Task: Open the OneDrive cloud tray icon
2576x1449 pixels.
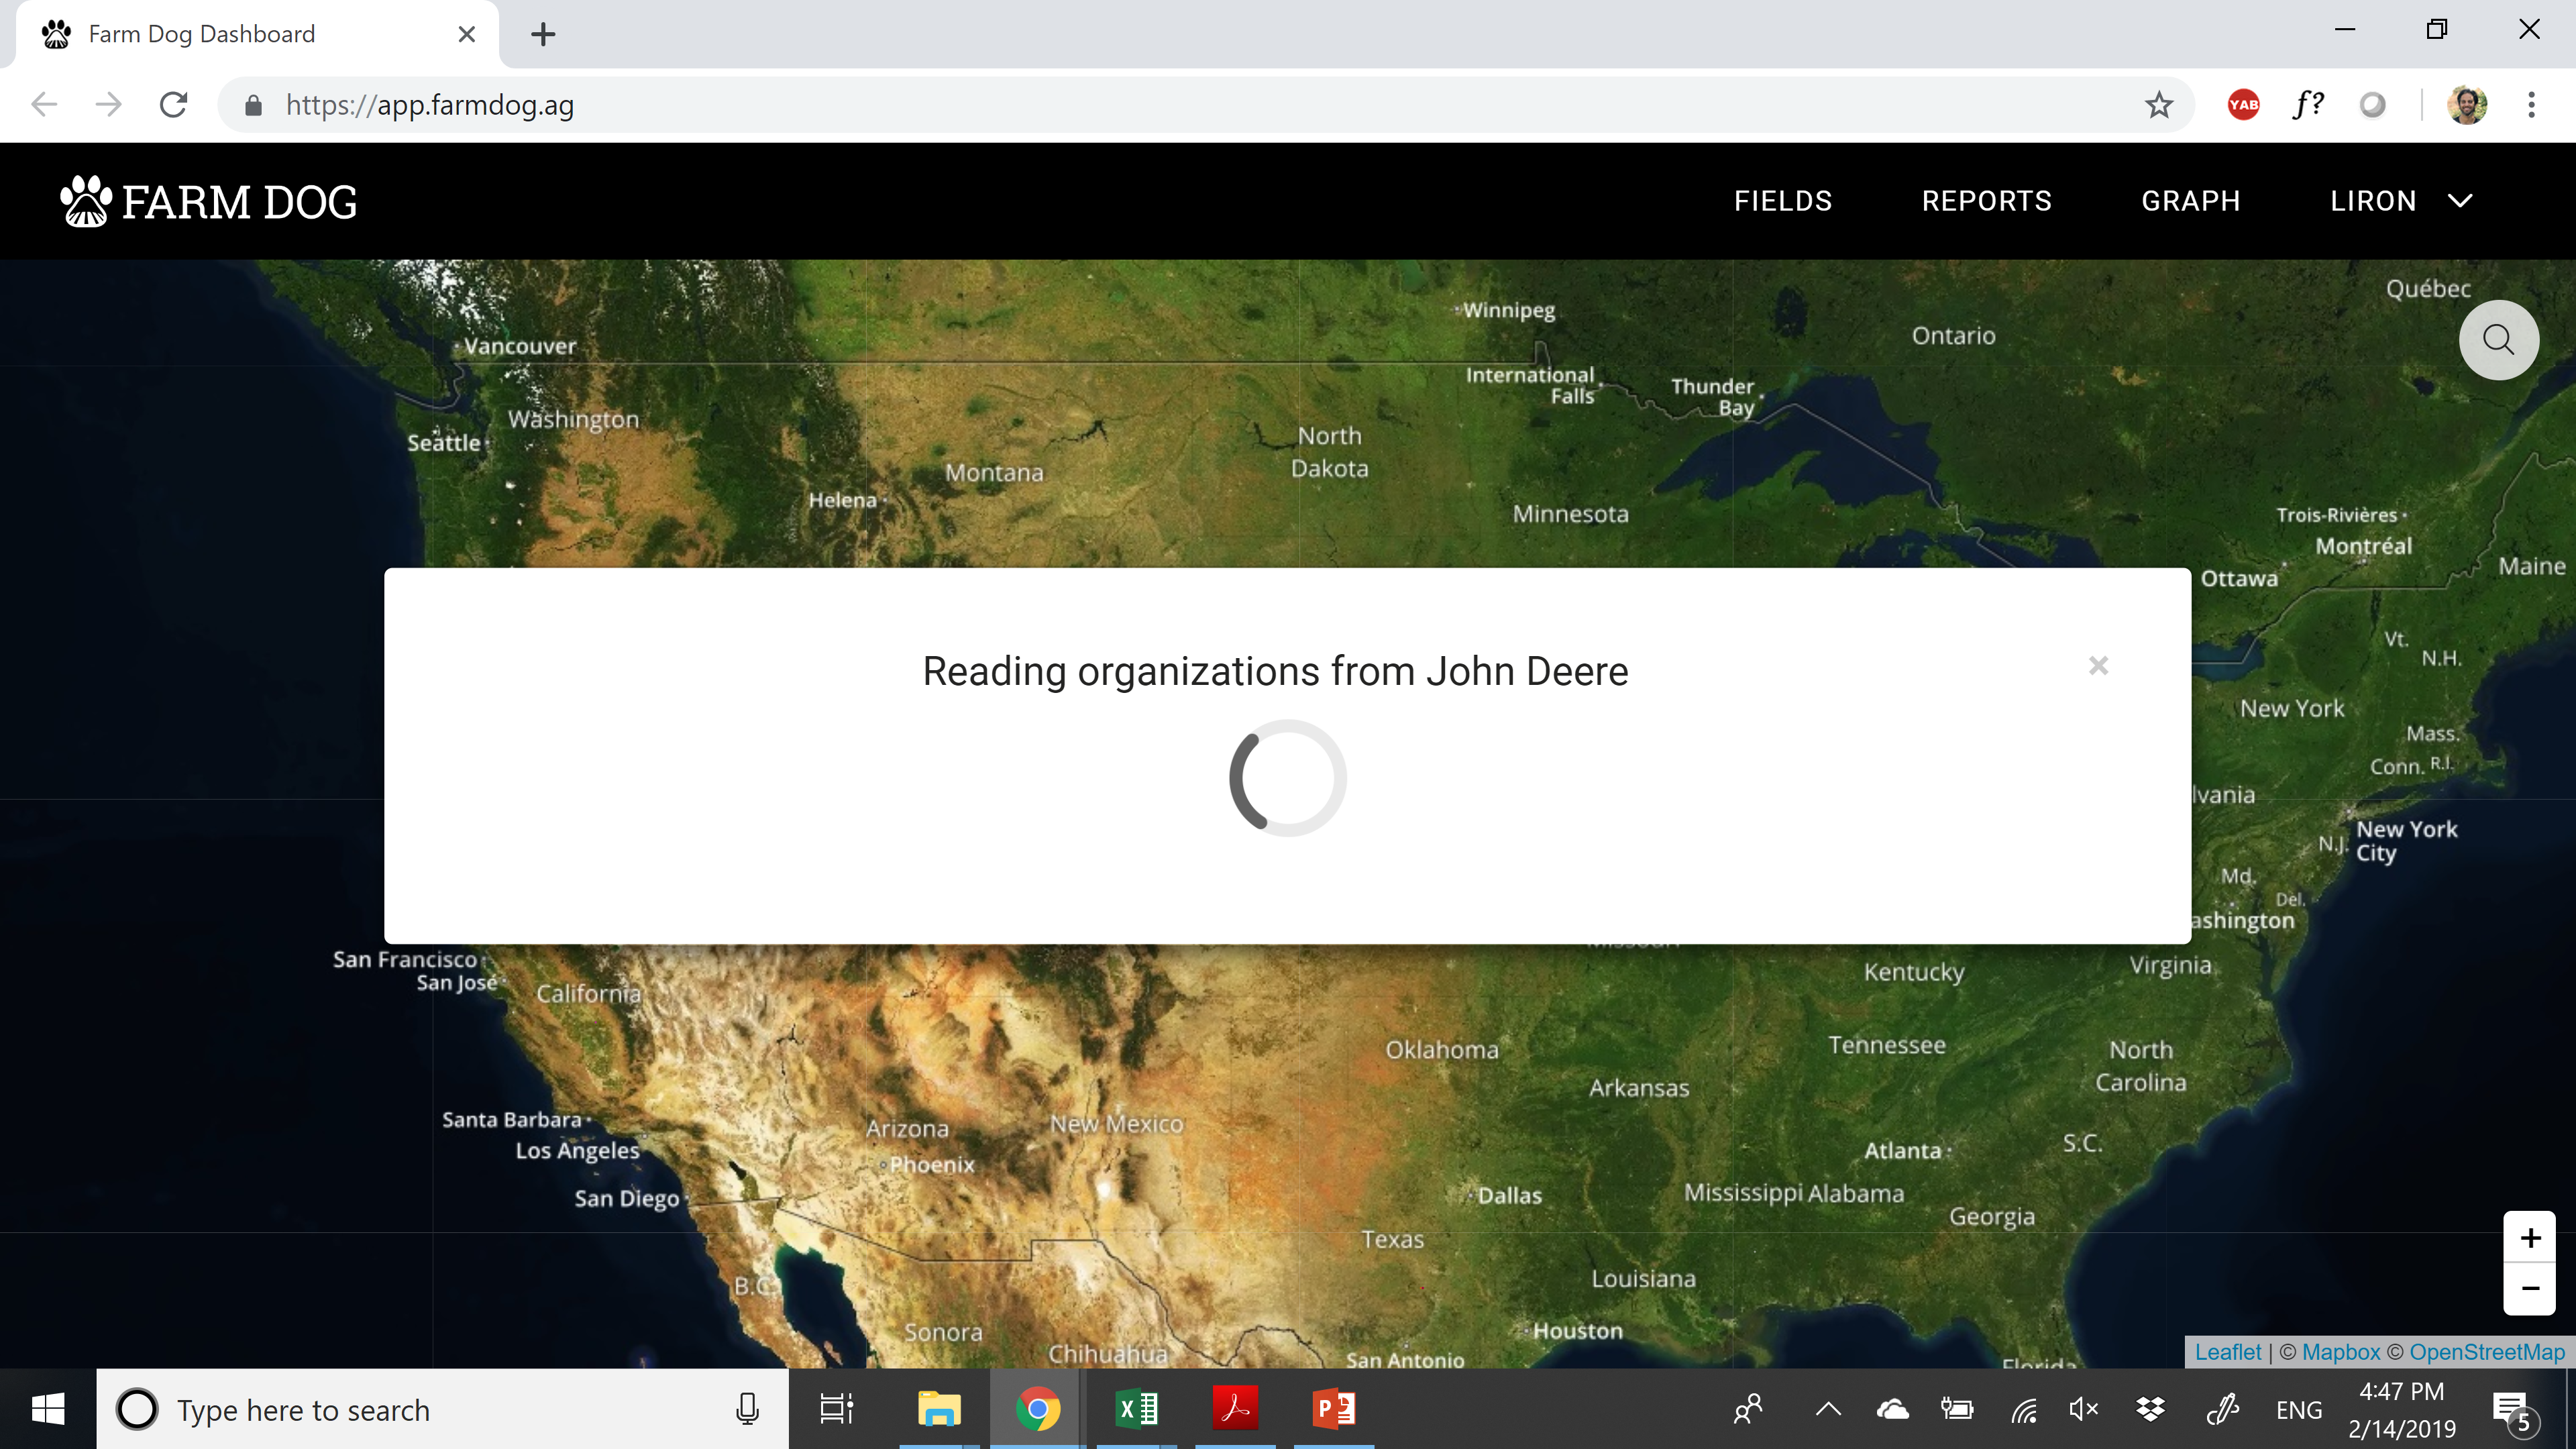Action: point(1892,1409)
